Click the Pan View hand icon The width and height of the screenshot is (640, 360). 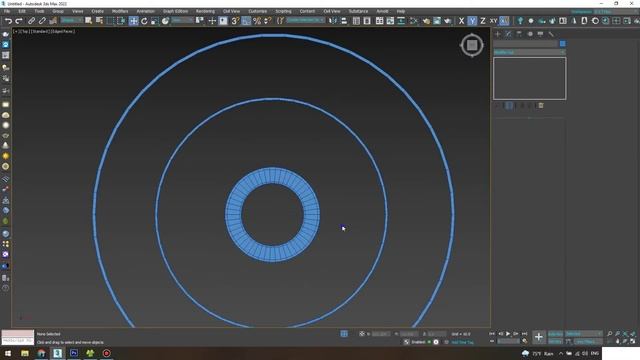pos(618,341)
